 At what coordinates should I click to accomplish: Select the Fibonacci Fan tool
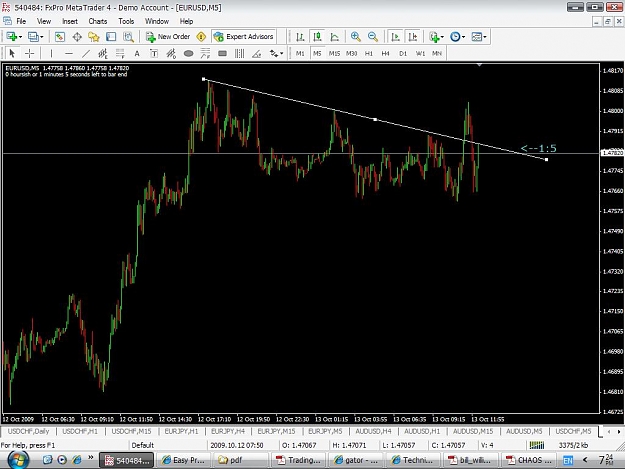(205, 53)
